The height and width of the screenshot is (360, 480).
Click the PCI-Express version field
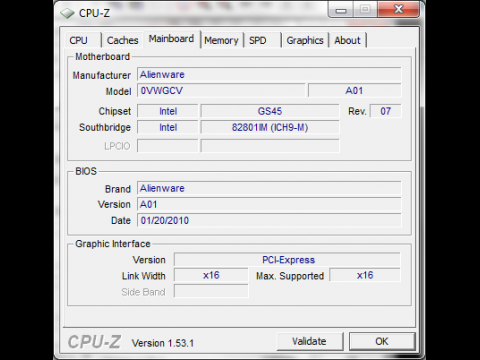[x=287, y=260]
